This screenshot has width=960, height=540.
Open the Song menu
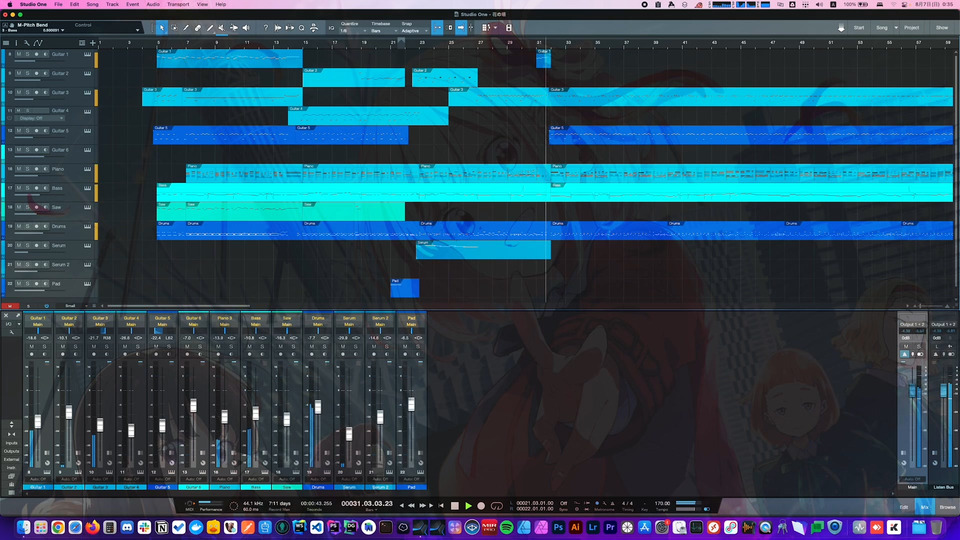(92, 4)
